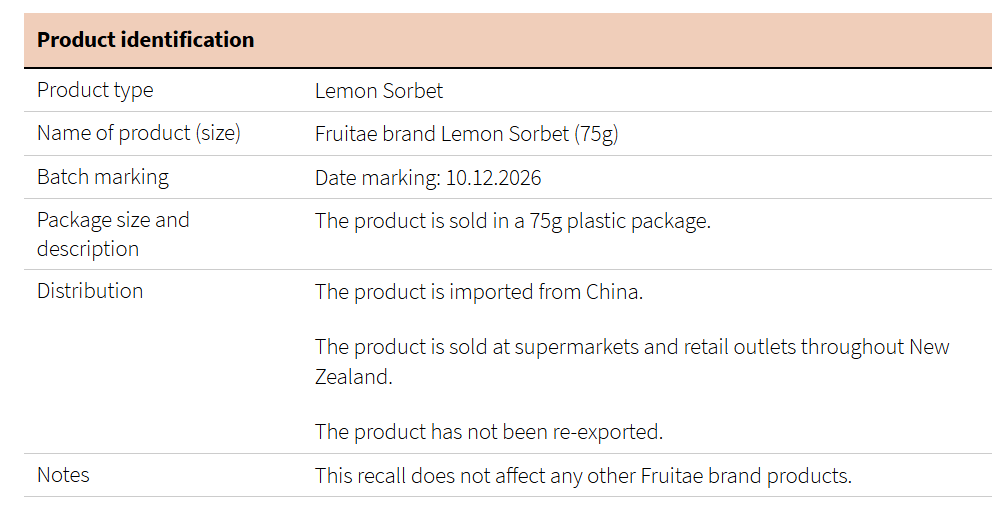994x508 pixels.
Task: Click the Lemon Sorbet product type value
Action: 378,91
